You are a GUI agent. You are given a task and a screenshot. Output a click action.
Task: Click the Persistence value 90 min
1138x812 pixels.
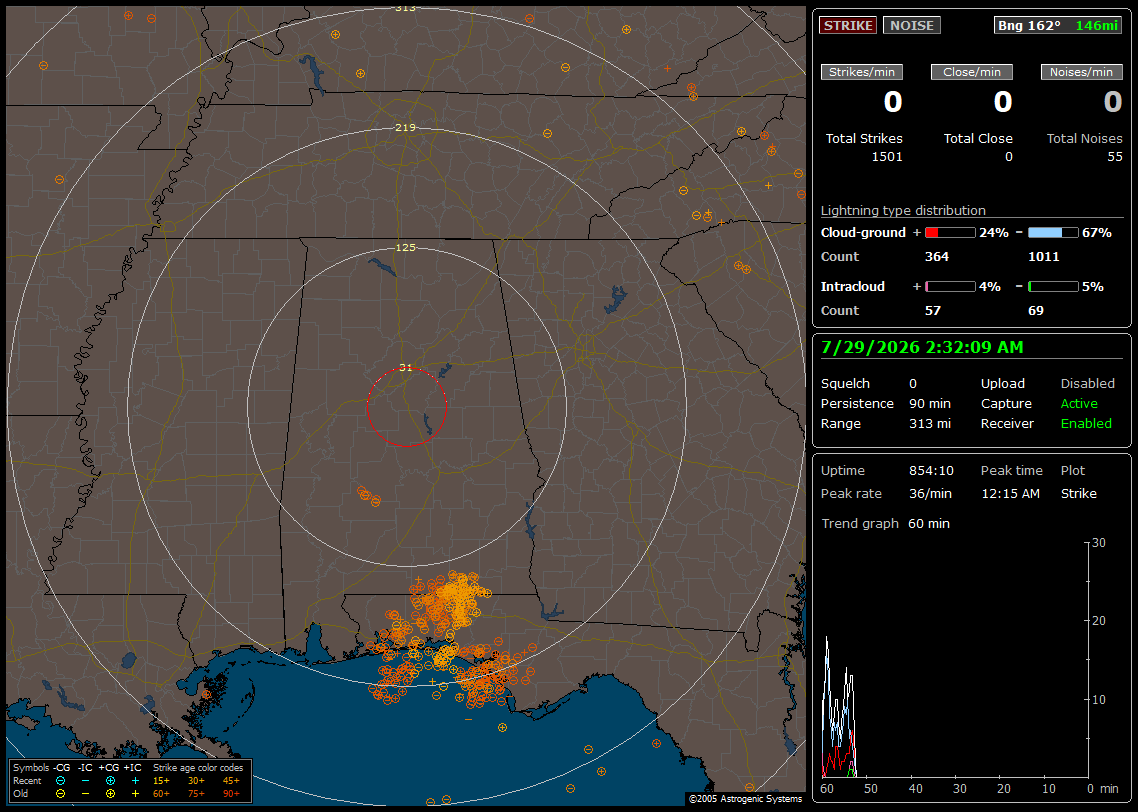pos(930,403)
